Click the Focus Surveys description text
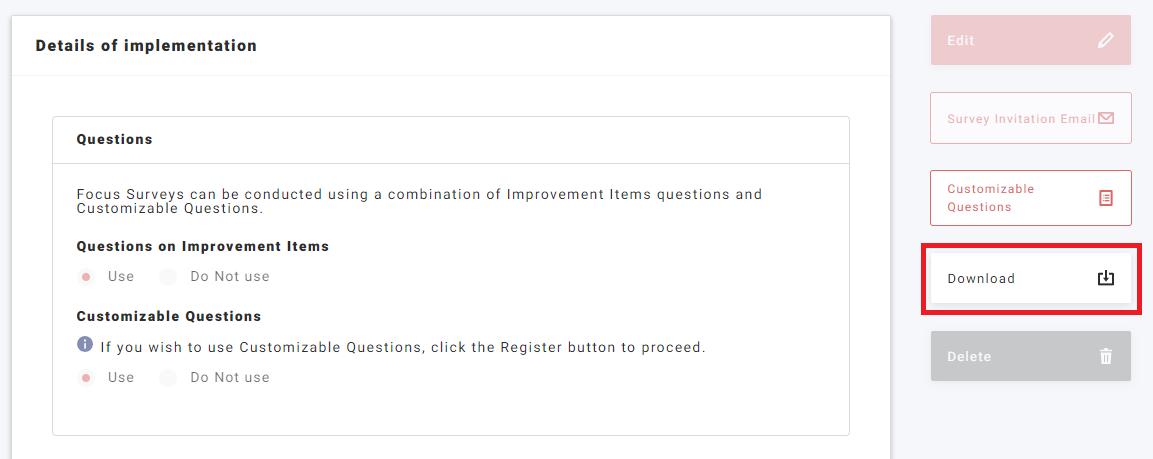 [x=419, y=201]
